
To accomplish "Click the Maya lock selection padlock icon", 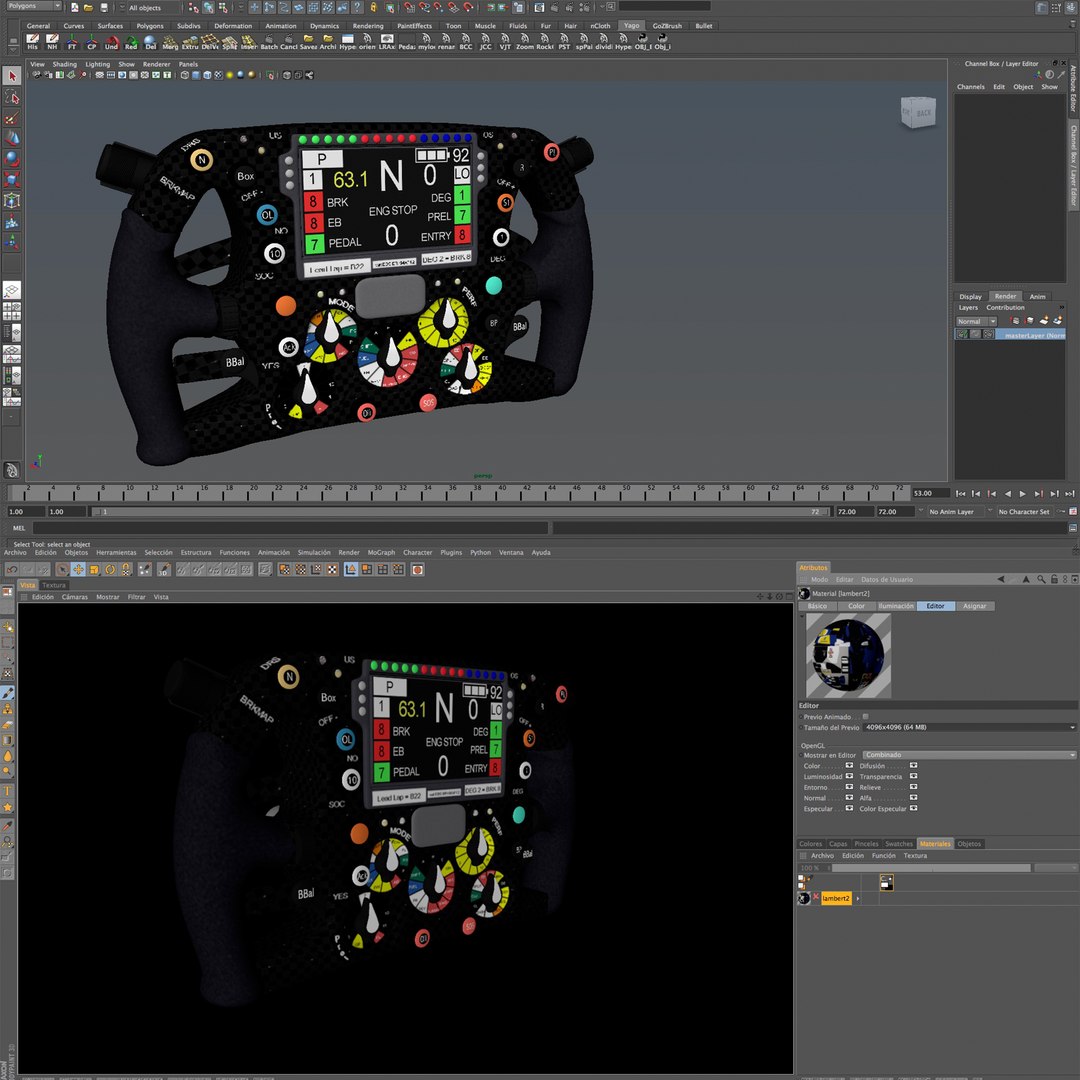I will pos(373,7).
